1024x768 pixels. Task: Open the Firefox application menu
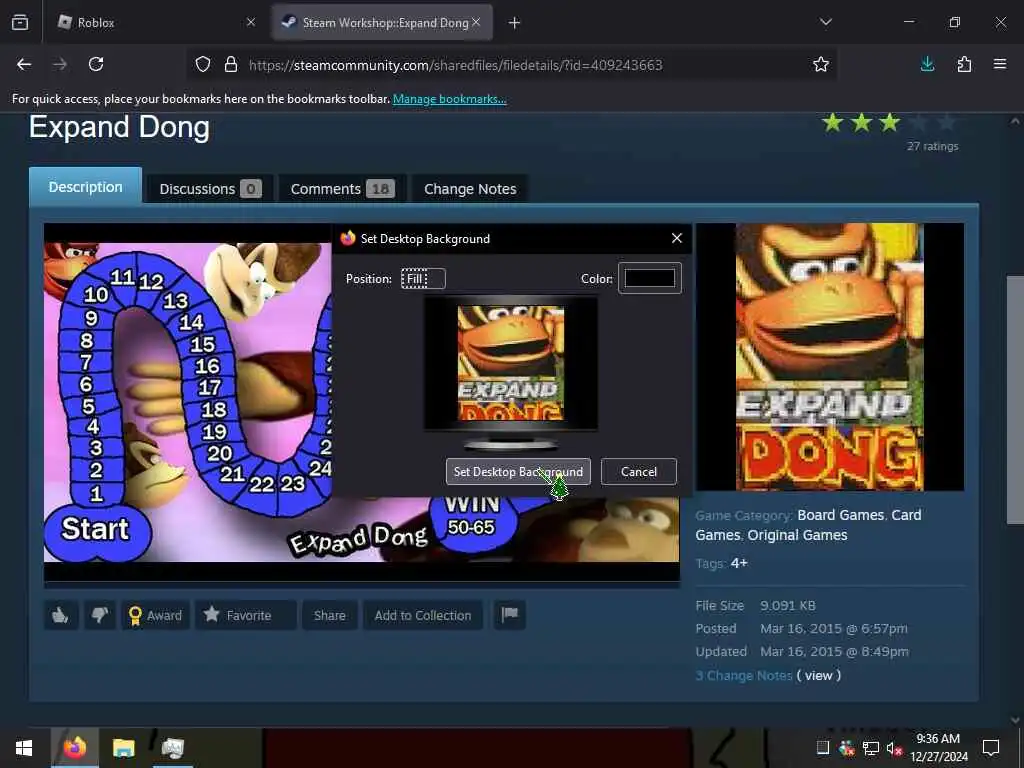pos(1000,64)
